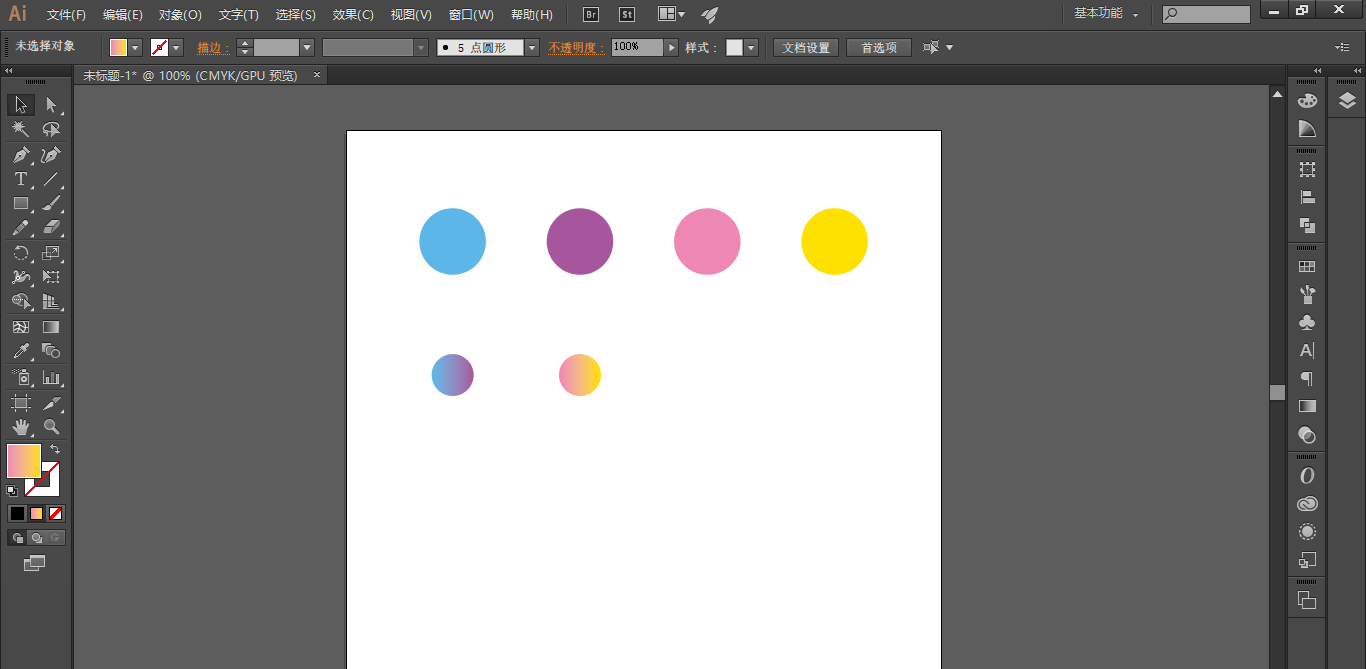
Task: Select the Mesh tool
Action: (x=21, y=327)
